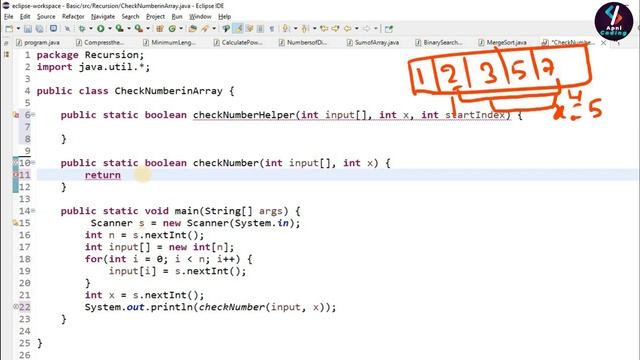Viewport: 640px width, 360px height.
Task: Switch to the CalculatePow... editor tab
Action: pos(238,42)
